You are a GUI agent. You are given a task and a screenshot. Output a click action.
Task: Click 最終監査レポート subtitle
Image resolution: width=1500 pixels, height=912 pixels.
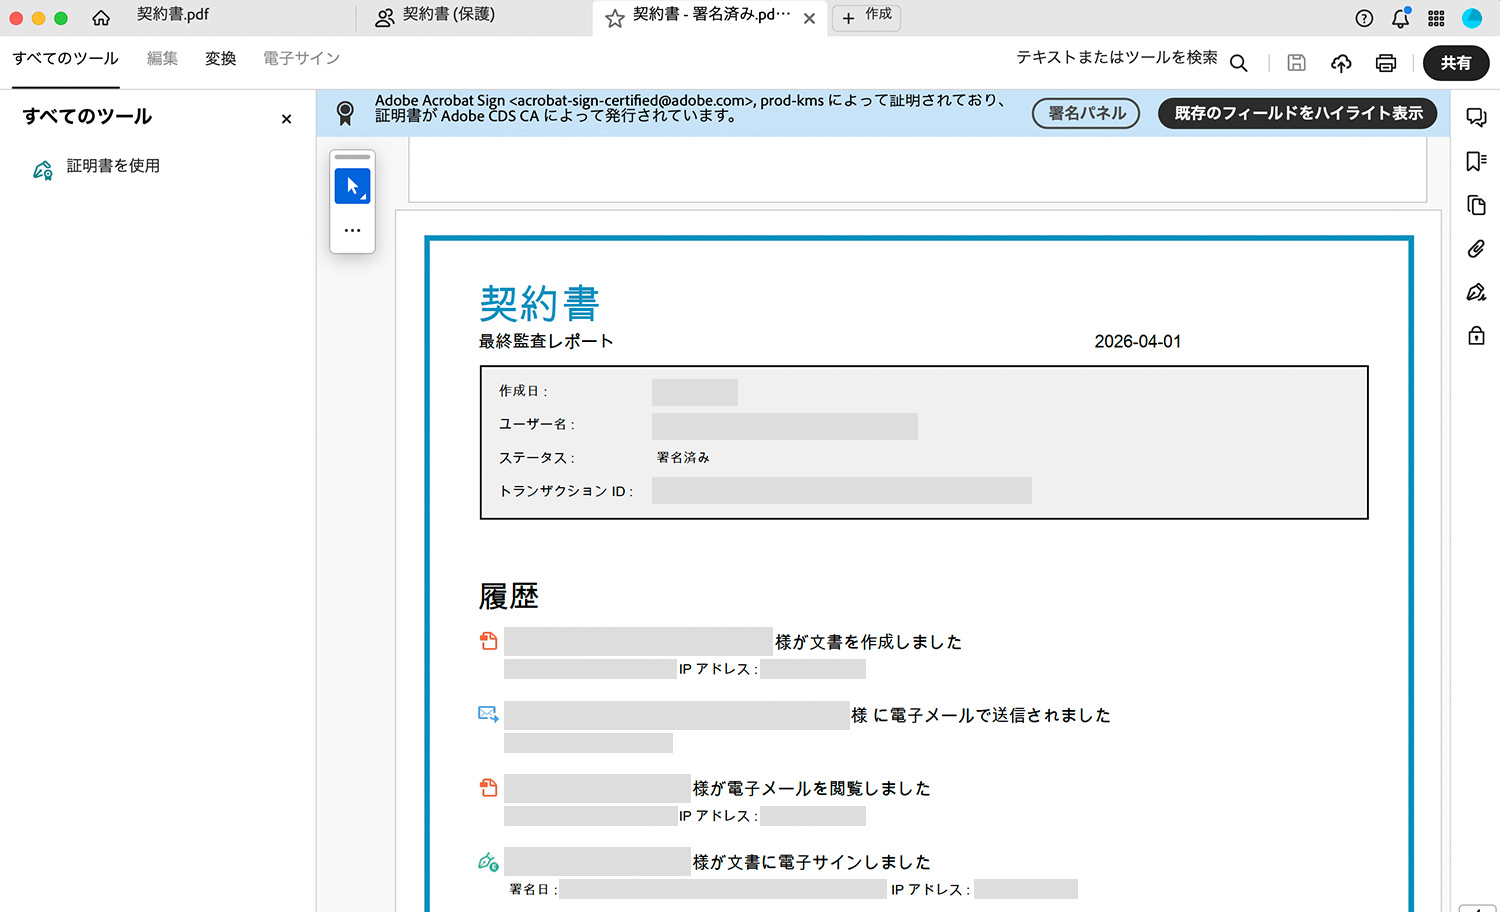pyautogui.click(x=546, y=341)
